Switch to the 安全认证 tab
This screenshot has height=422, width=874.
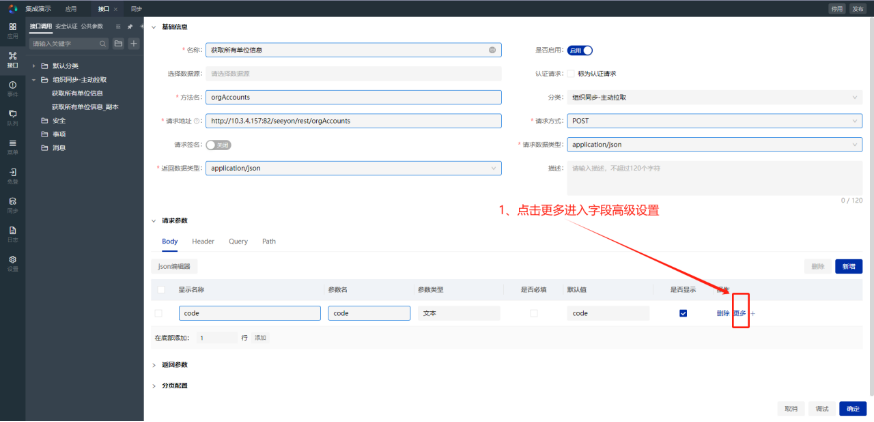tap(65, 26)
